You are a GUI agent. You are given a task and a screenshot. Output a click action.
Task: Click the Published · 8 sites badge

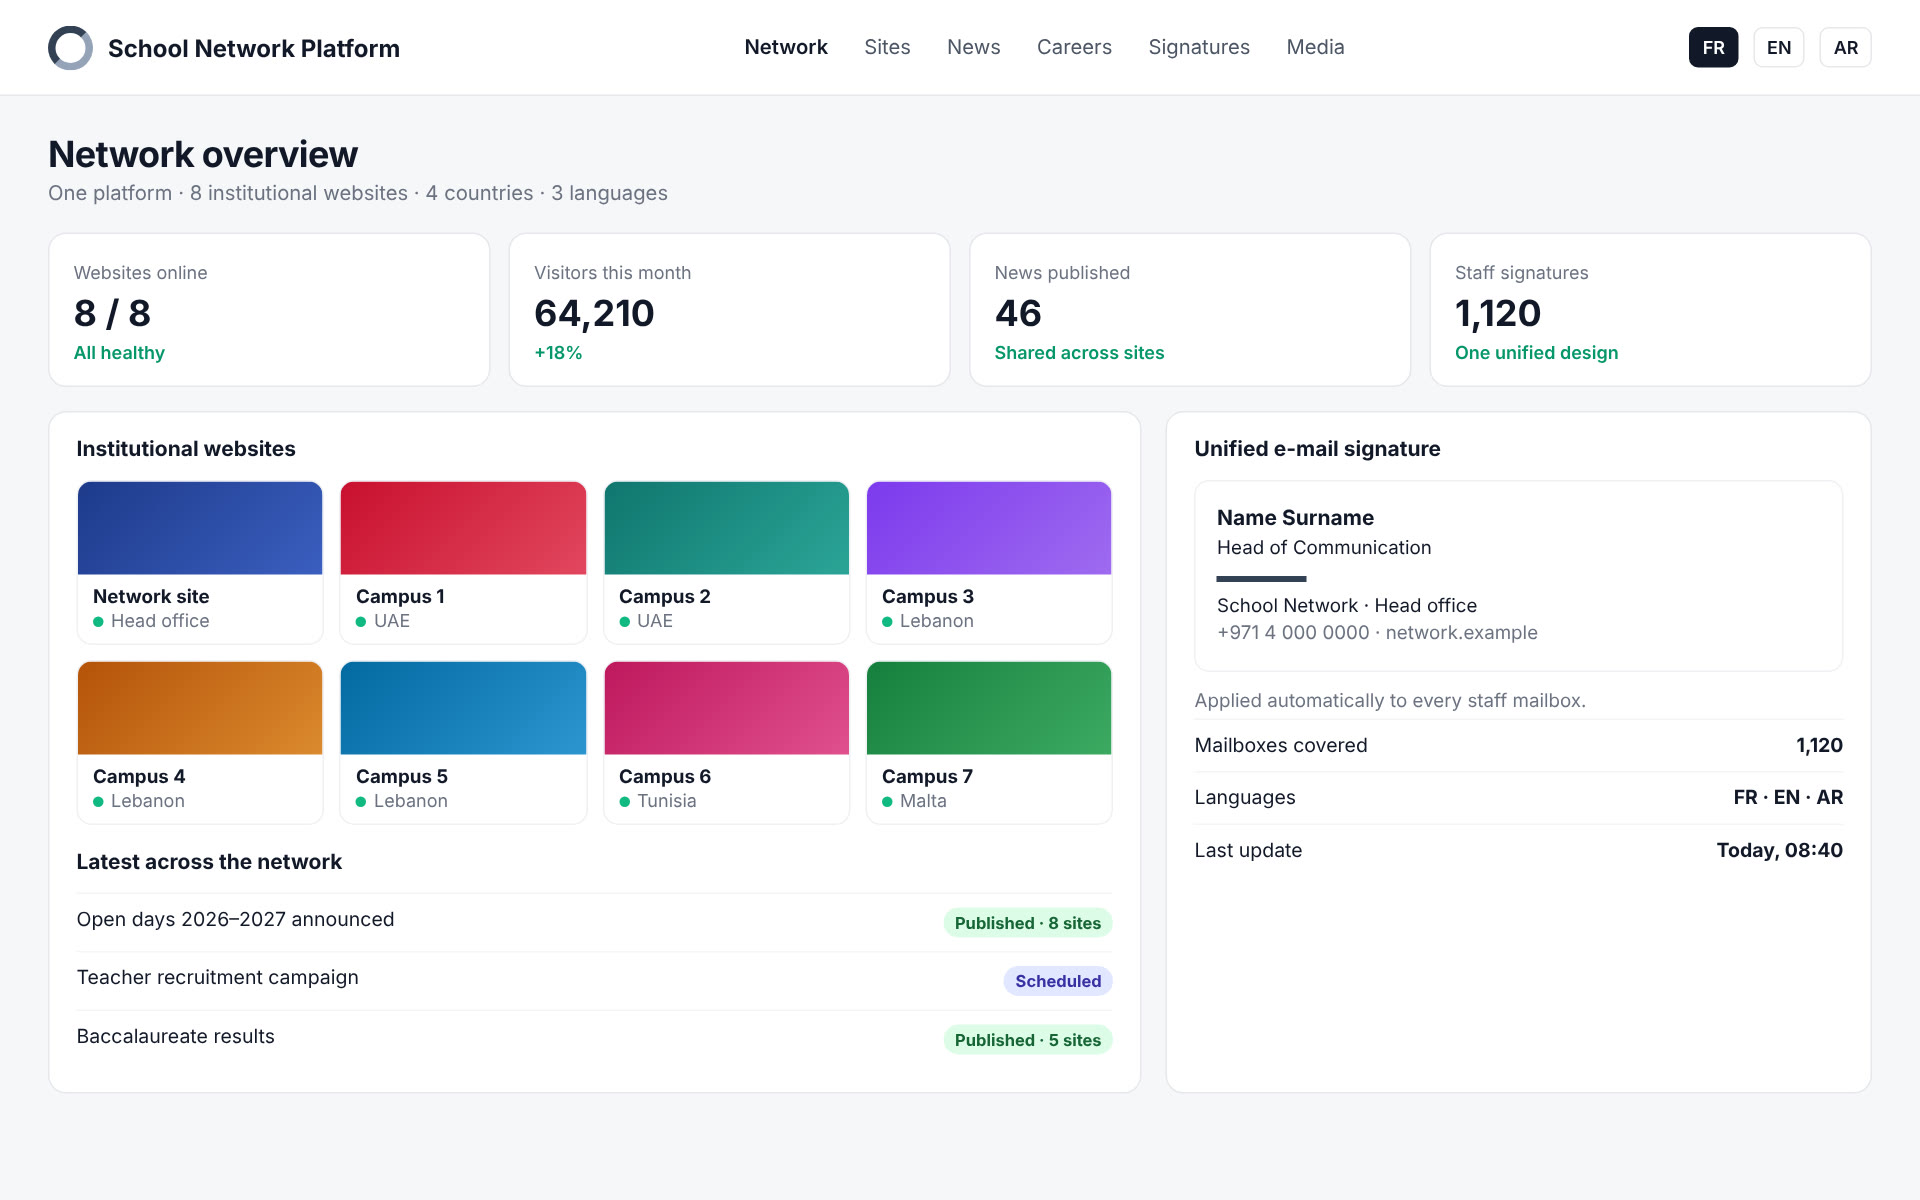pos(1027,923)
